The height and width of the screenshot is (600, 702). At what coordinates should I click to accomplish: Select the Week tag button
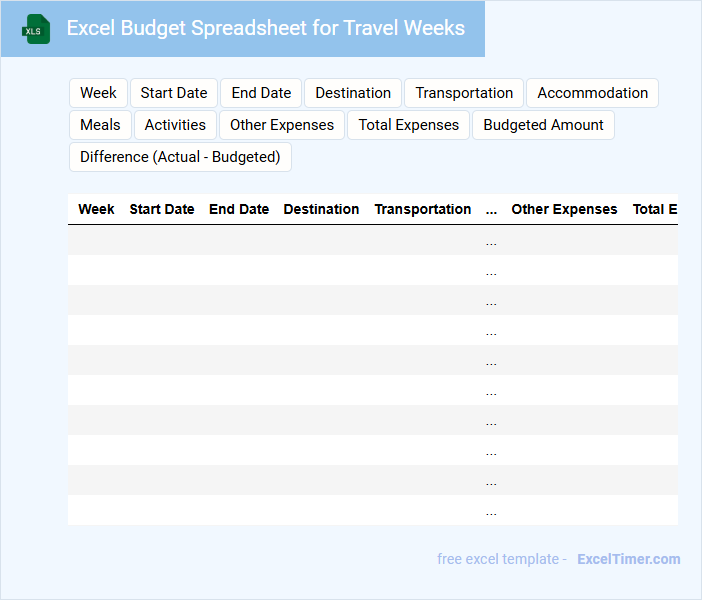coord(98,93)
